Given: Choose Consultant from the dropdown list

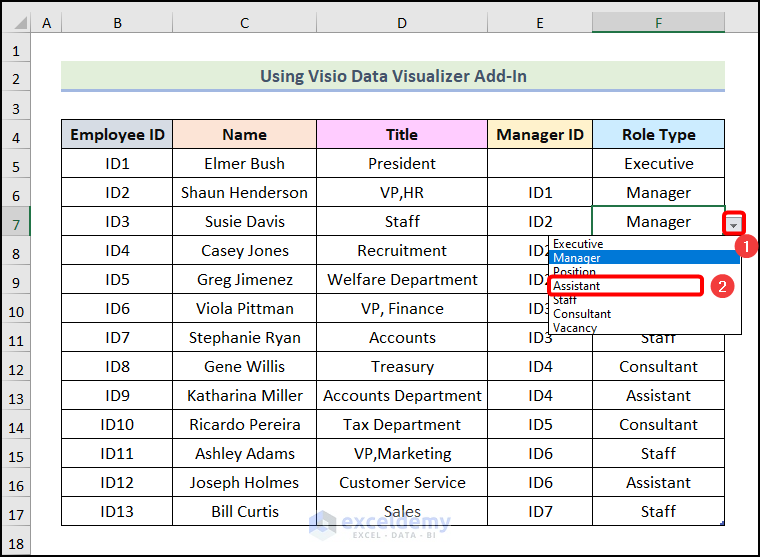Looking at the screenshot, I should pos(582,314).
